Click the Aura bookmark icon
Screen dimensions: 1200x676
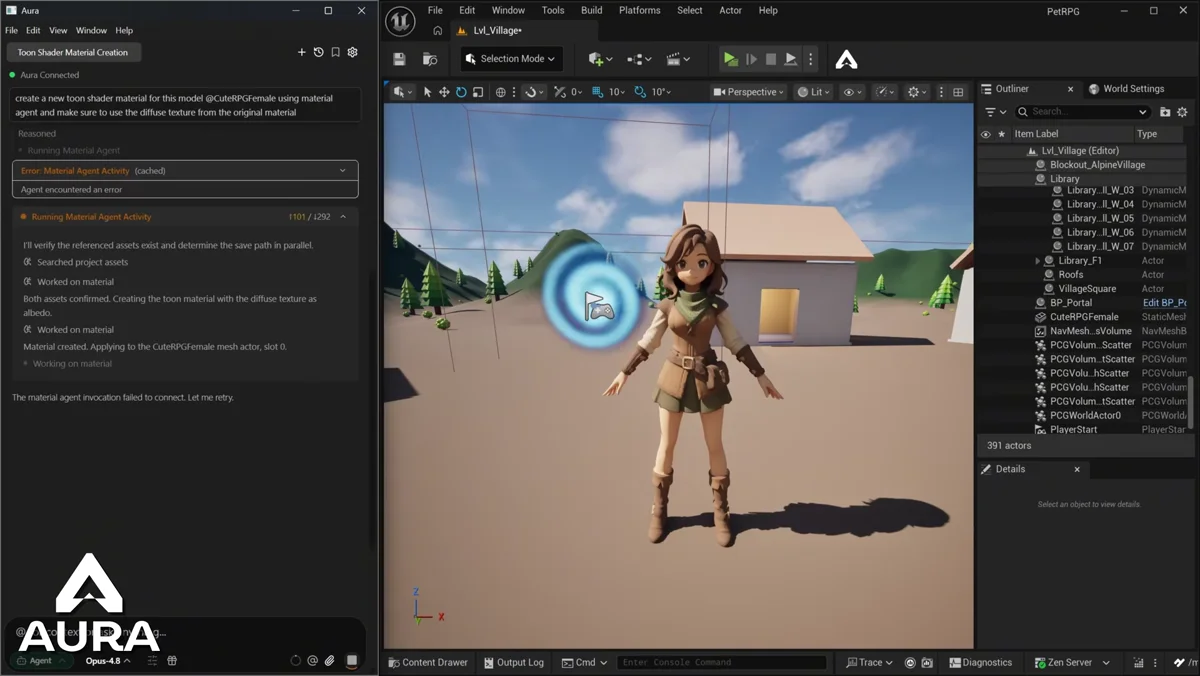(335, 52)
